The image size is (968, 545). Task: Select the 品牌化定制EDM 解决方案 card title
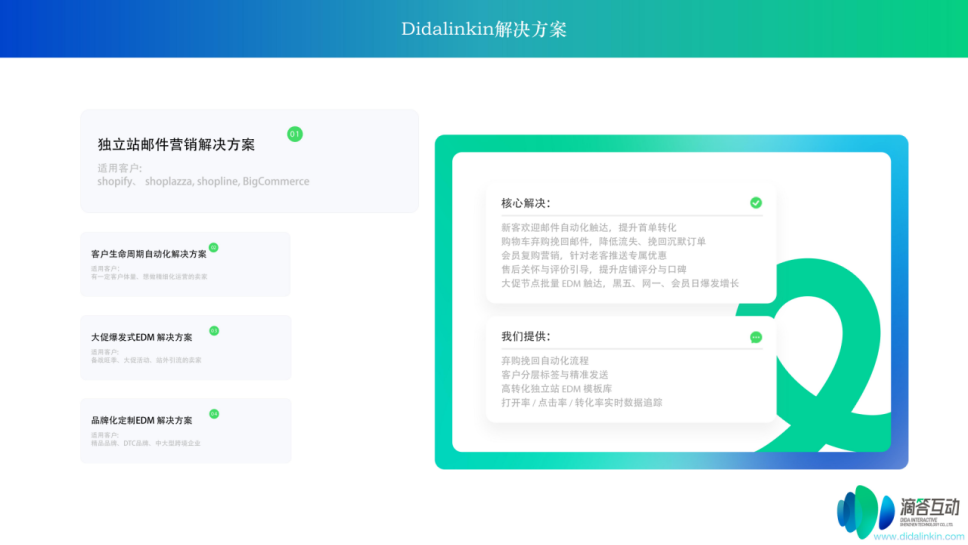pyautogui.click(x=141, y=420)
